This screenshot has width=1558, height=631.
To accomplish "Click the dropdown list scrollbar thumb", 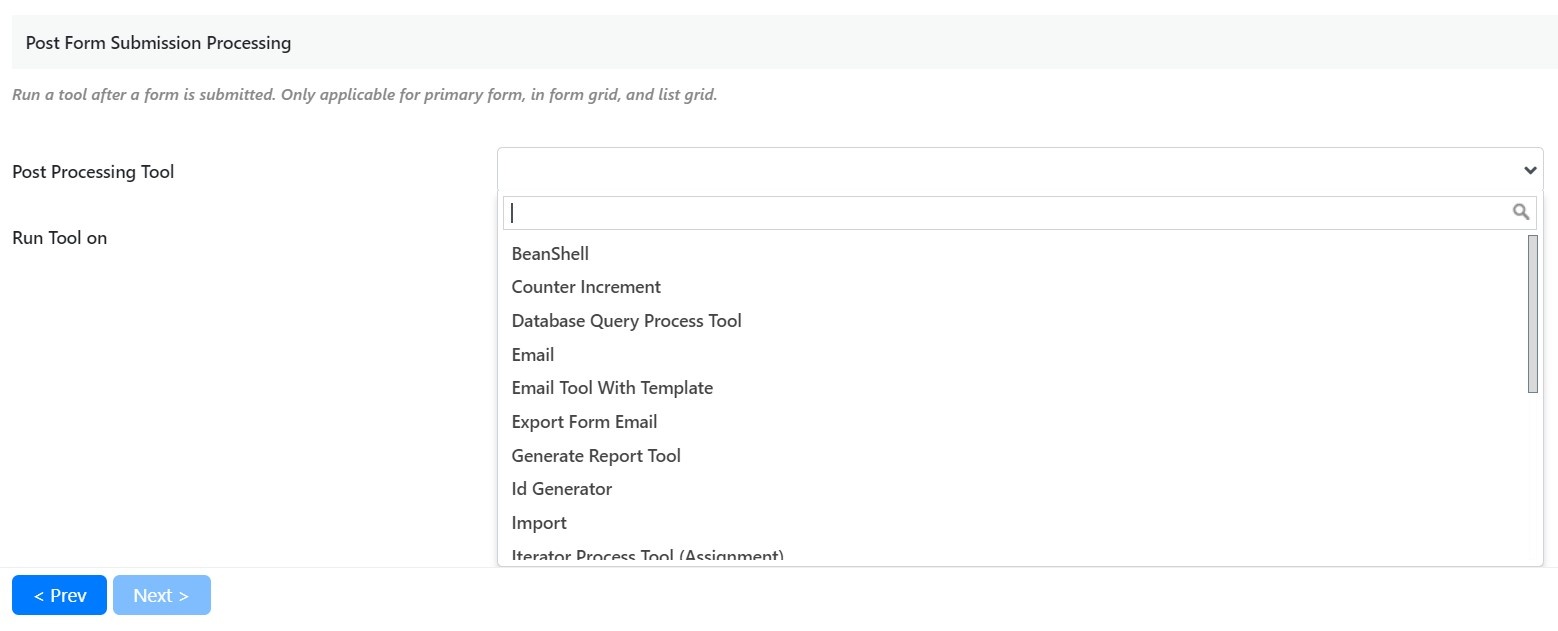I will point(1533,314).
